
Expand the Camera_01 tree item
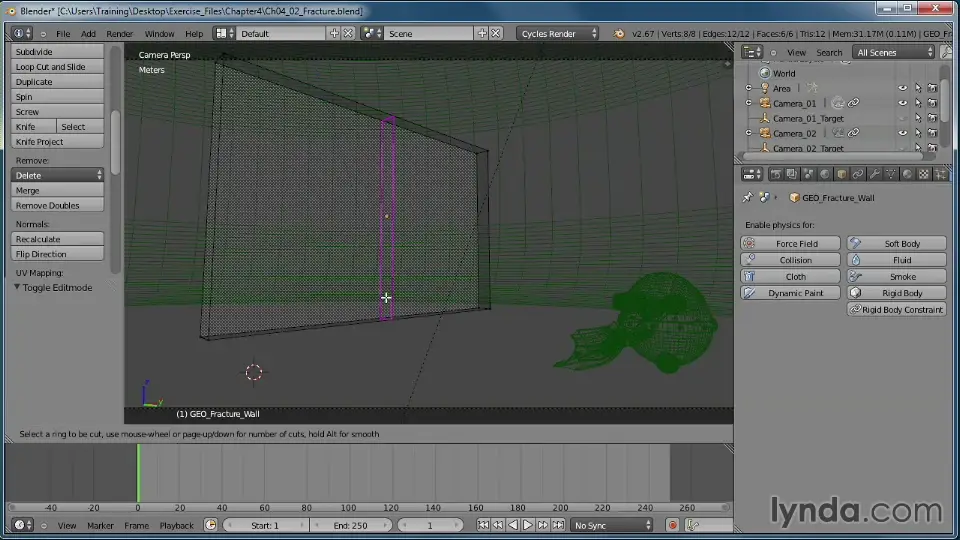pyautogui.click(x=749, y=103)
